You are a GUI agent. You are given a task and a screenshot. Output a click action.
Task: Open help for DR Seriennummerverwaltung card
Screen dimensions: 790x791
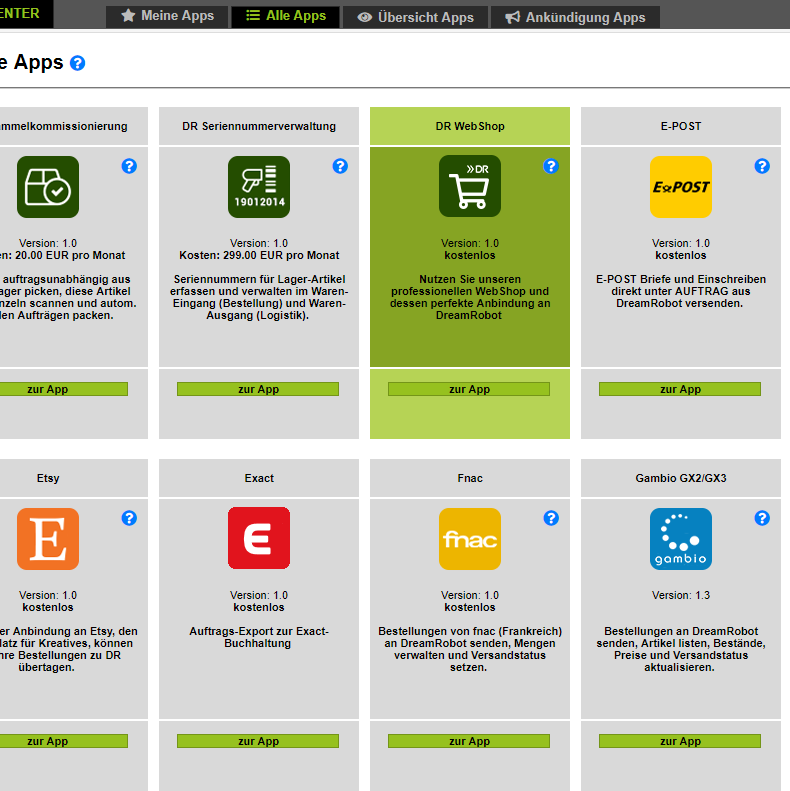pyautogui.click(x=340, y=166)
